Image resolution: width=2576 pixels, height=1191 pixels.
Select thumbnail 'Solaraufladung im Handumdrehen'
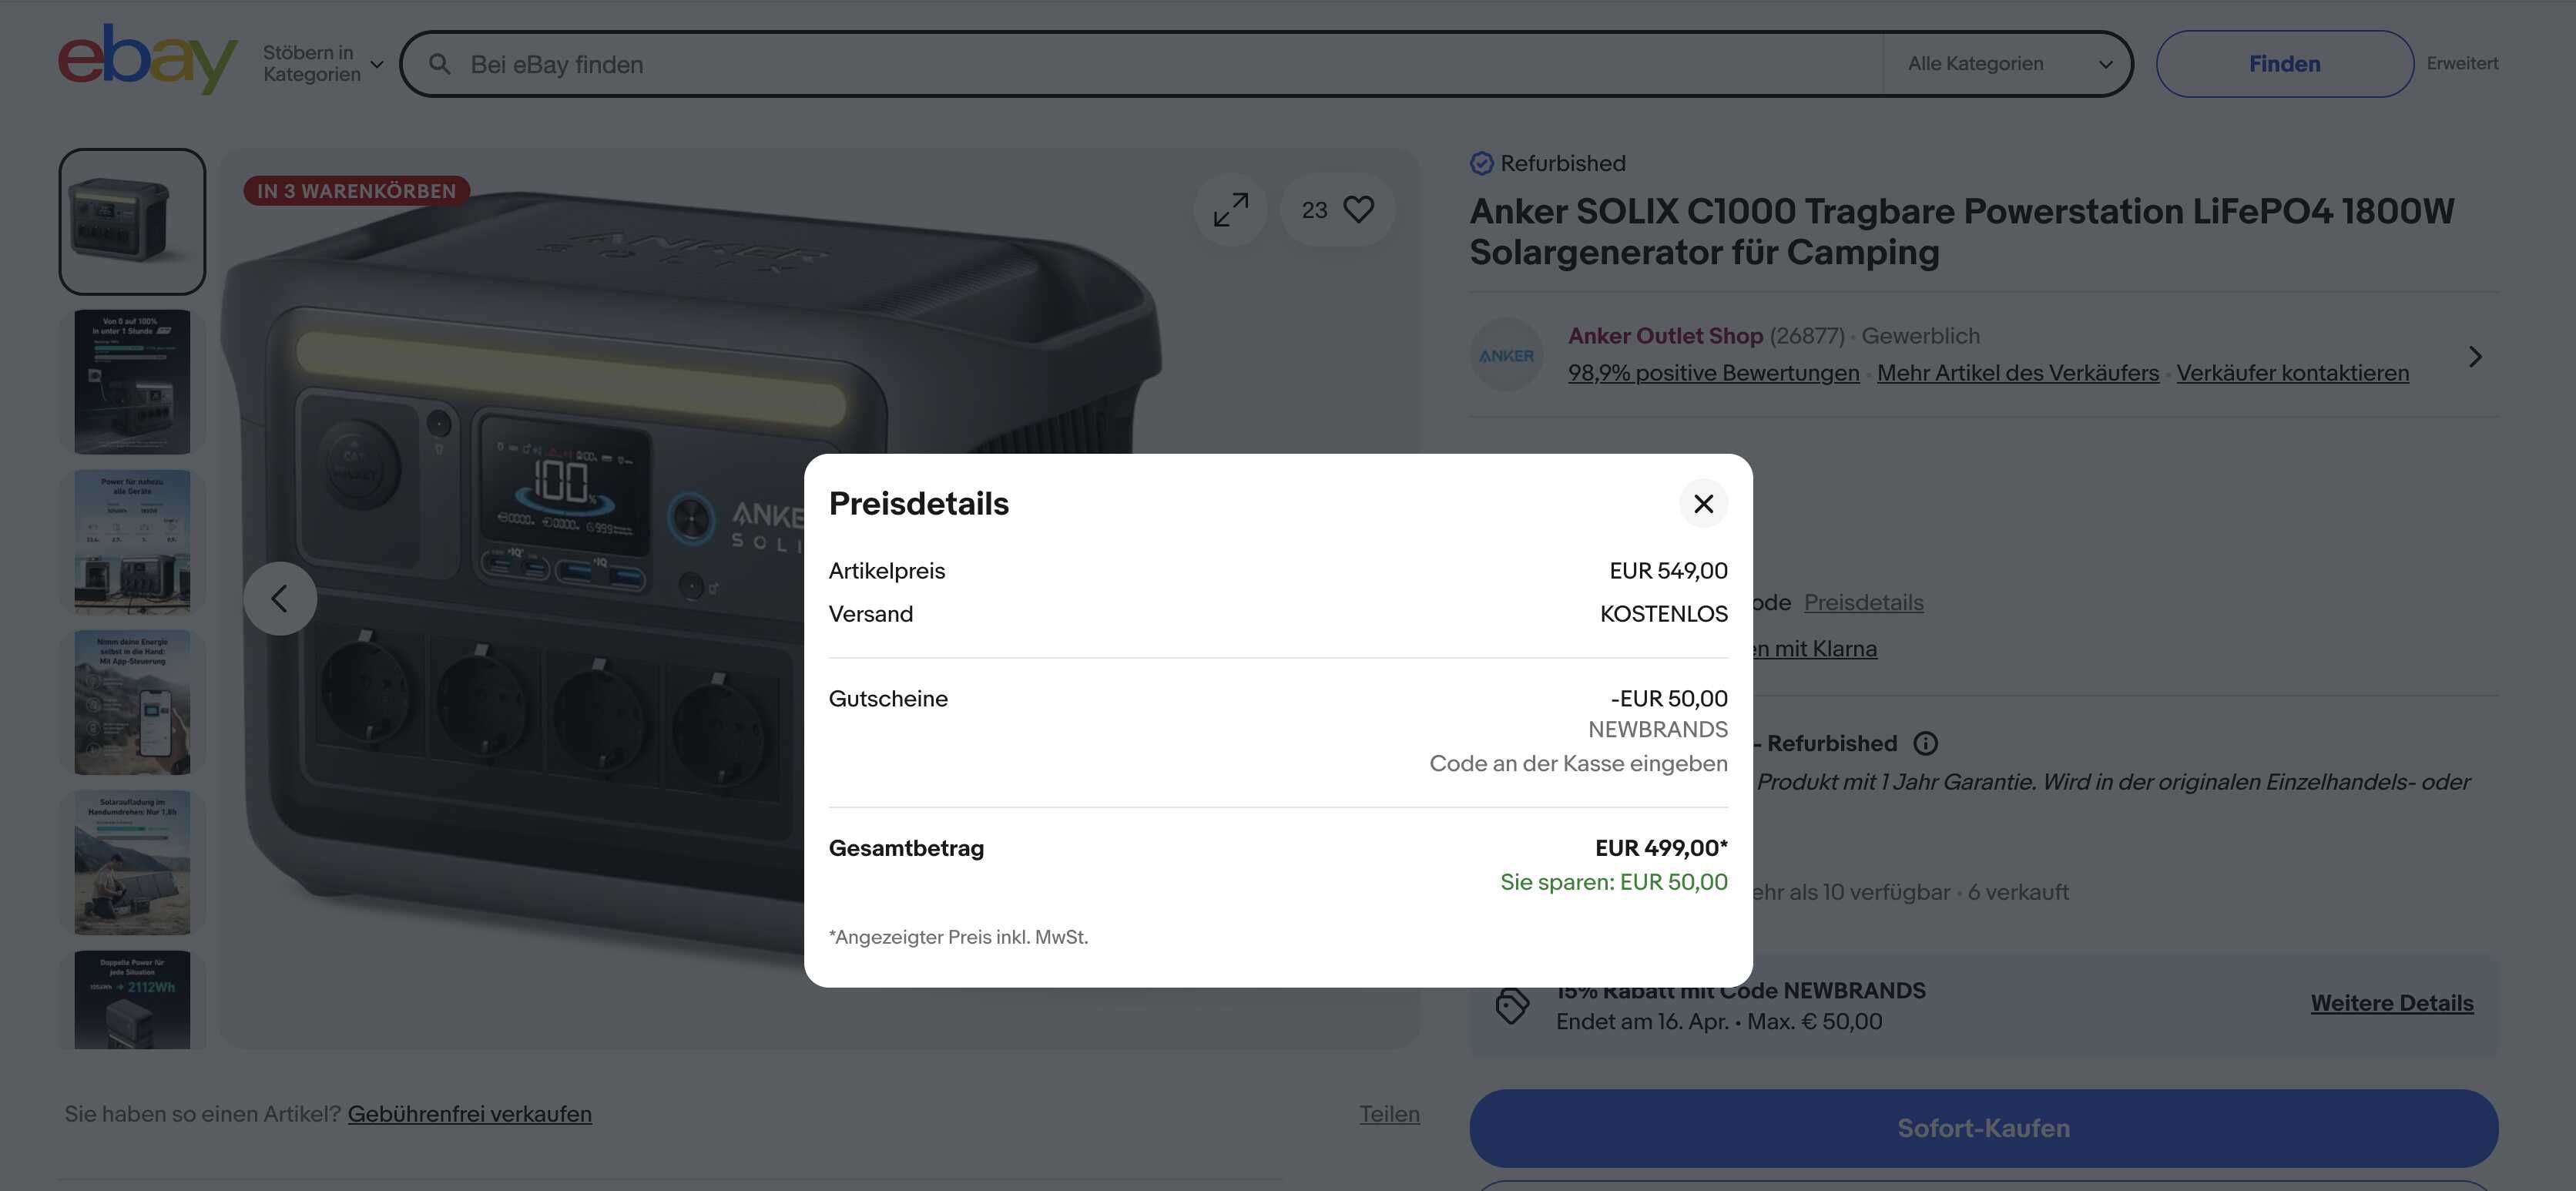point(132,862)
